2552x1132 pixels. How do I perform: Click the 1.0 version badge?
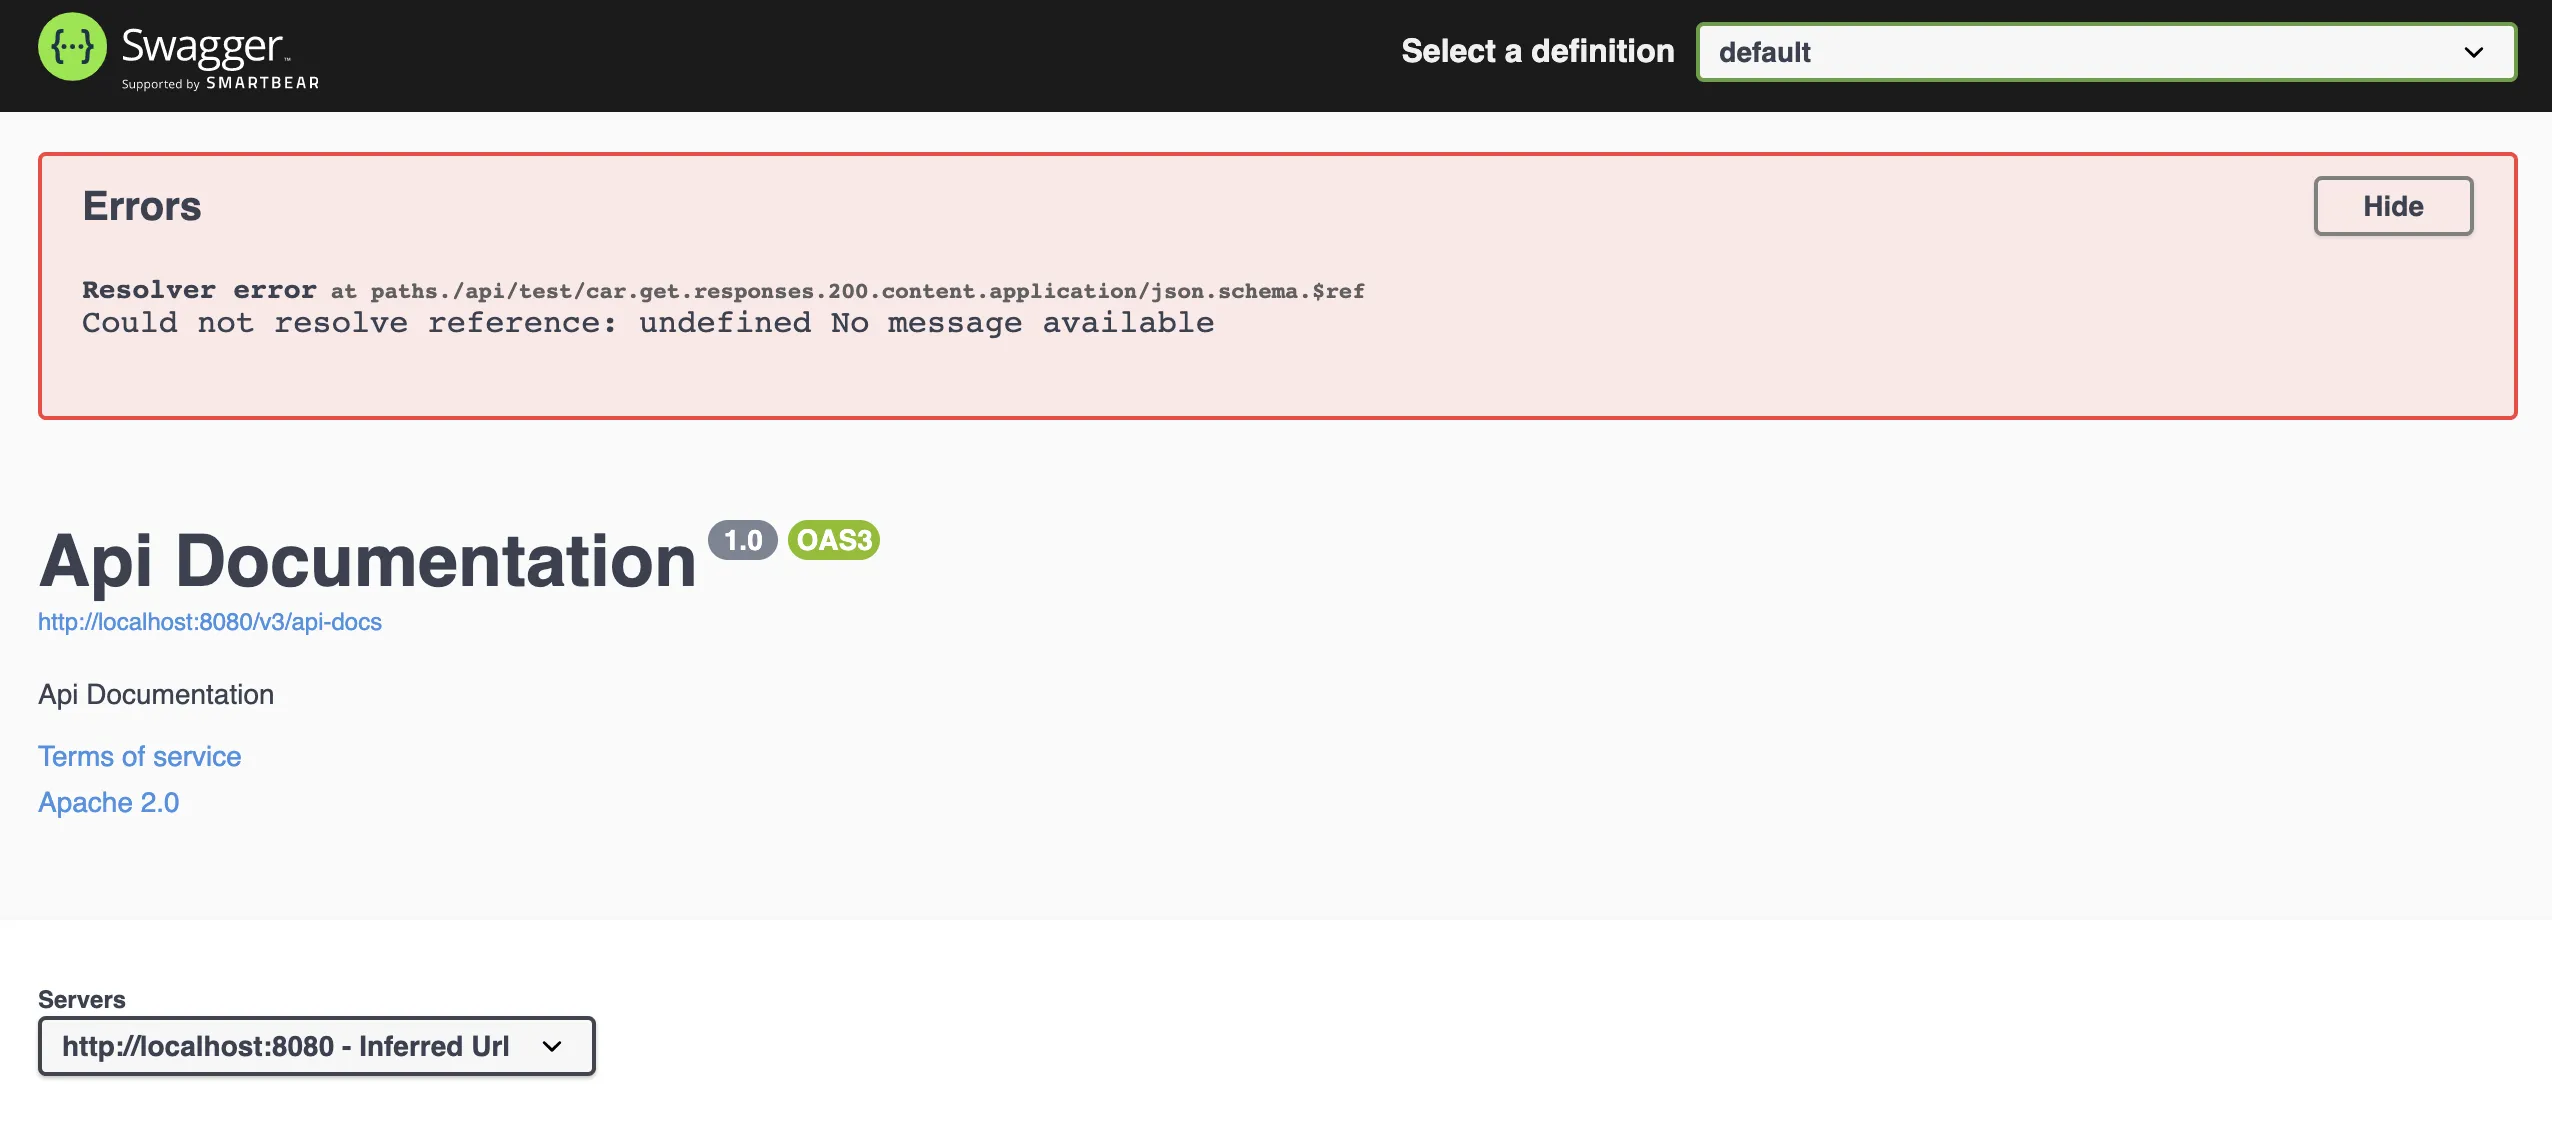[742, 541]
